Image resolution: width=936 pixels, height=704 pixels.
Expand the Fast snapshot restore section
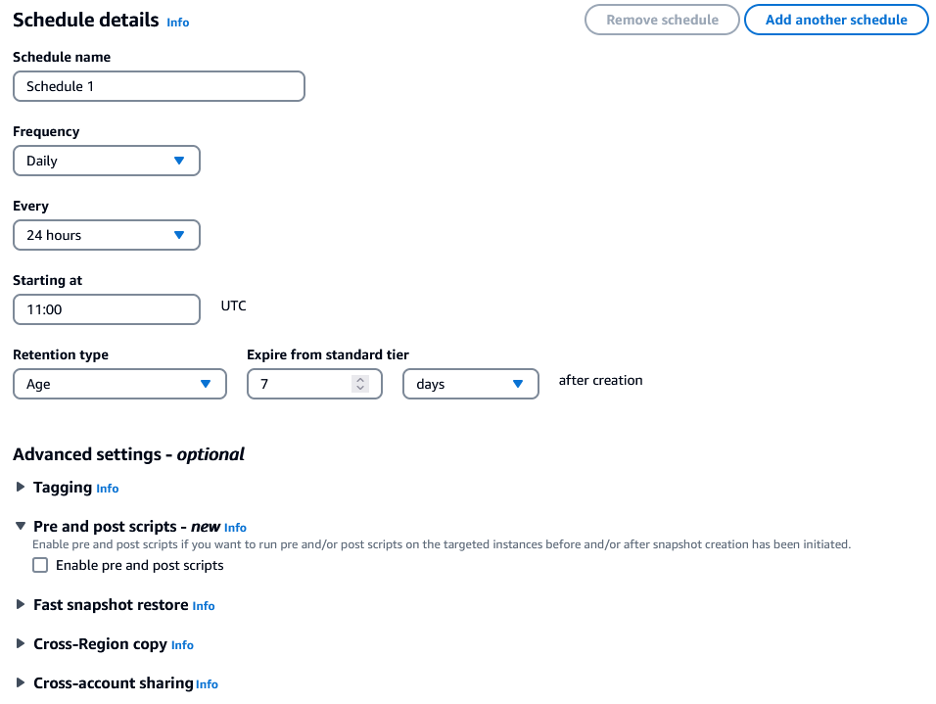point(21,606)
